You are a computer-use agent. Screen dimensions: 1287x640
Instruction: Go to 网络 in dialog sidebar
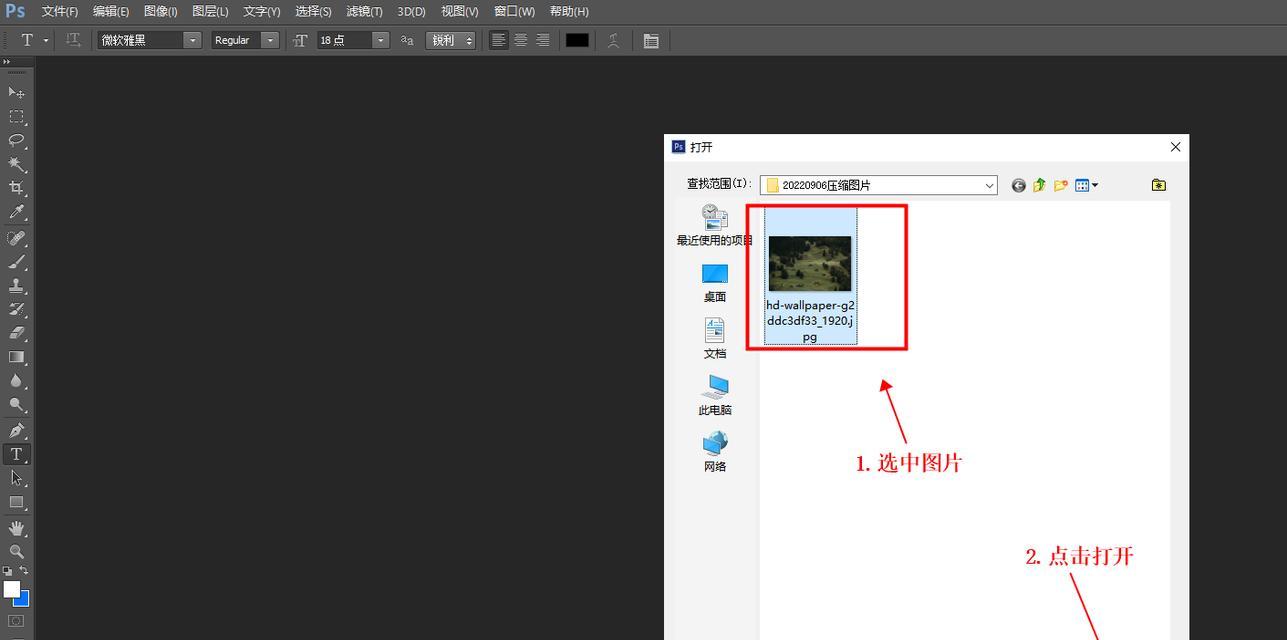point(715,452)
